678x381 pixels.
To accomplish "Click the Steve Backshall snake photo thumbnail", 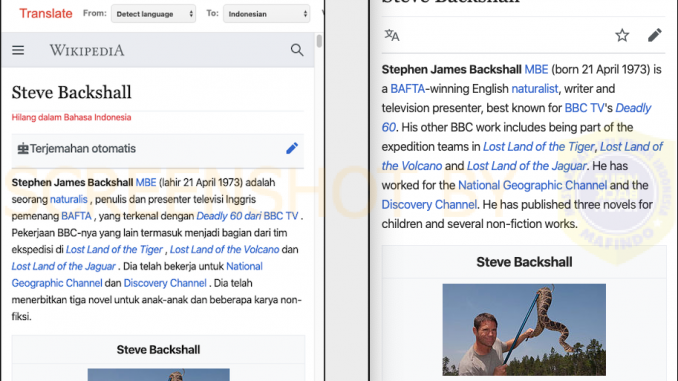I will click(x=524, y=330).
